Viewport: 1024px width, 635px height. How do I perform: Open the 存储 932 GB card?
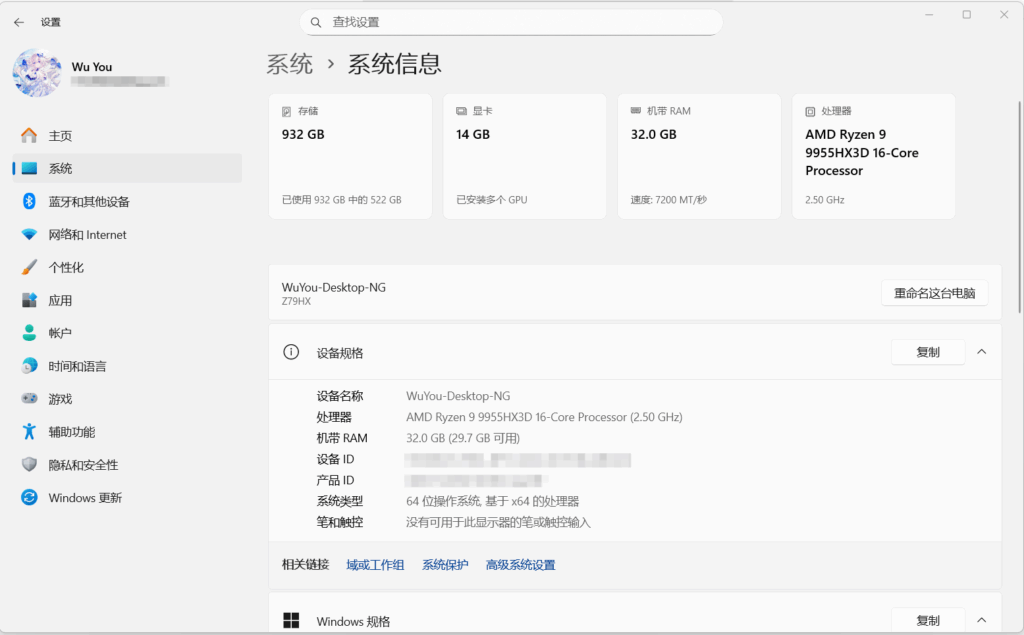(350, 156)
